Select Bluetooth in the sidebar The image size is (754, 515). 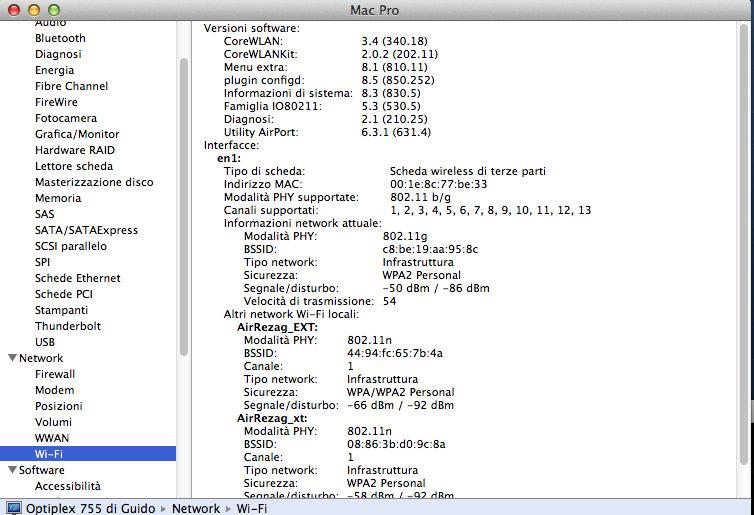pyautogui.click(x=60, y=38)
